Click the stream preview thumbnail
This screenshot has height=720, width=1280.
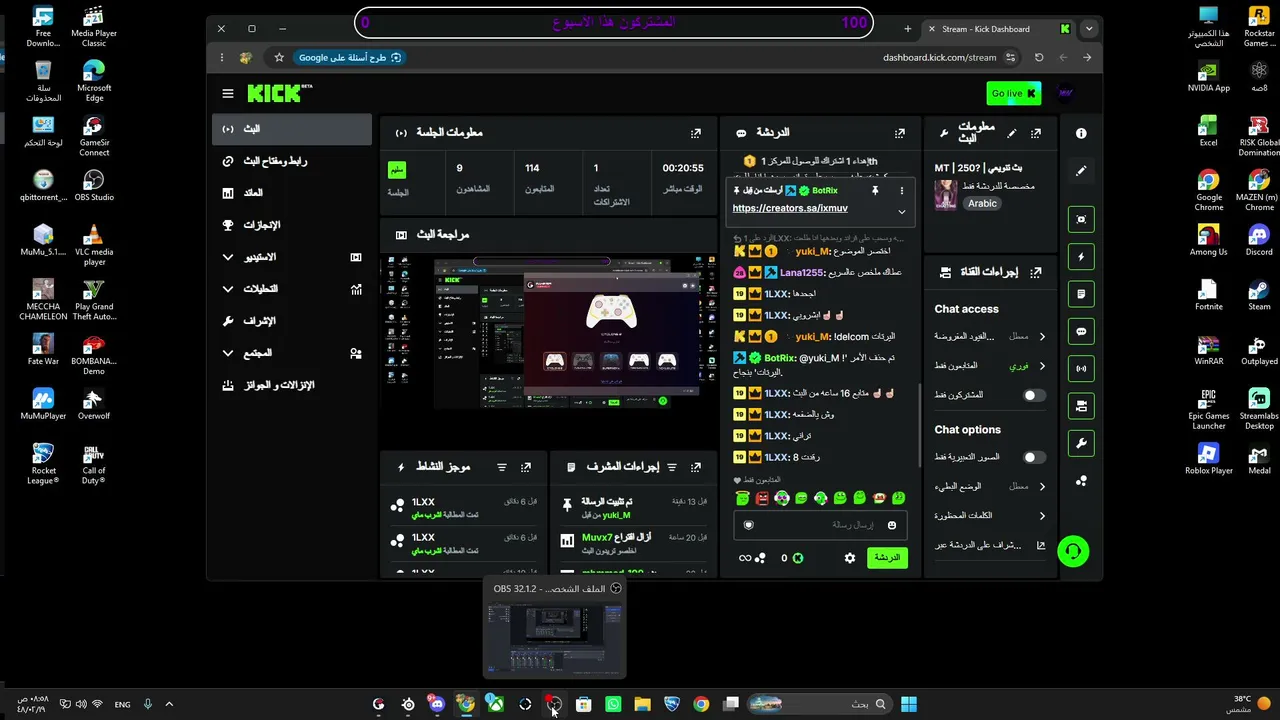click(x=549, y=332)
